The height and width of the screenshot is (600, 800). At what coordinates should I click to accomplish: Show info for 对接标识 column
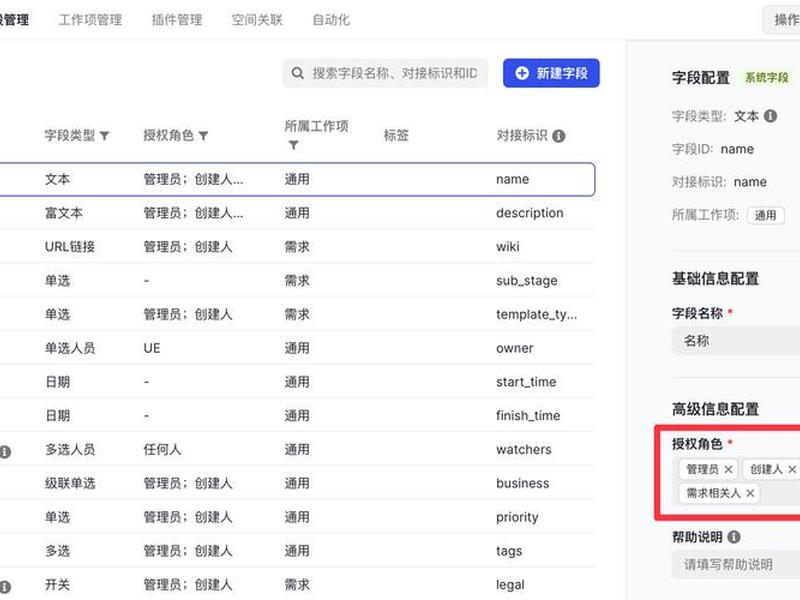pos(559,136)
